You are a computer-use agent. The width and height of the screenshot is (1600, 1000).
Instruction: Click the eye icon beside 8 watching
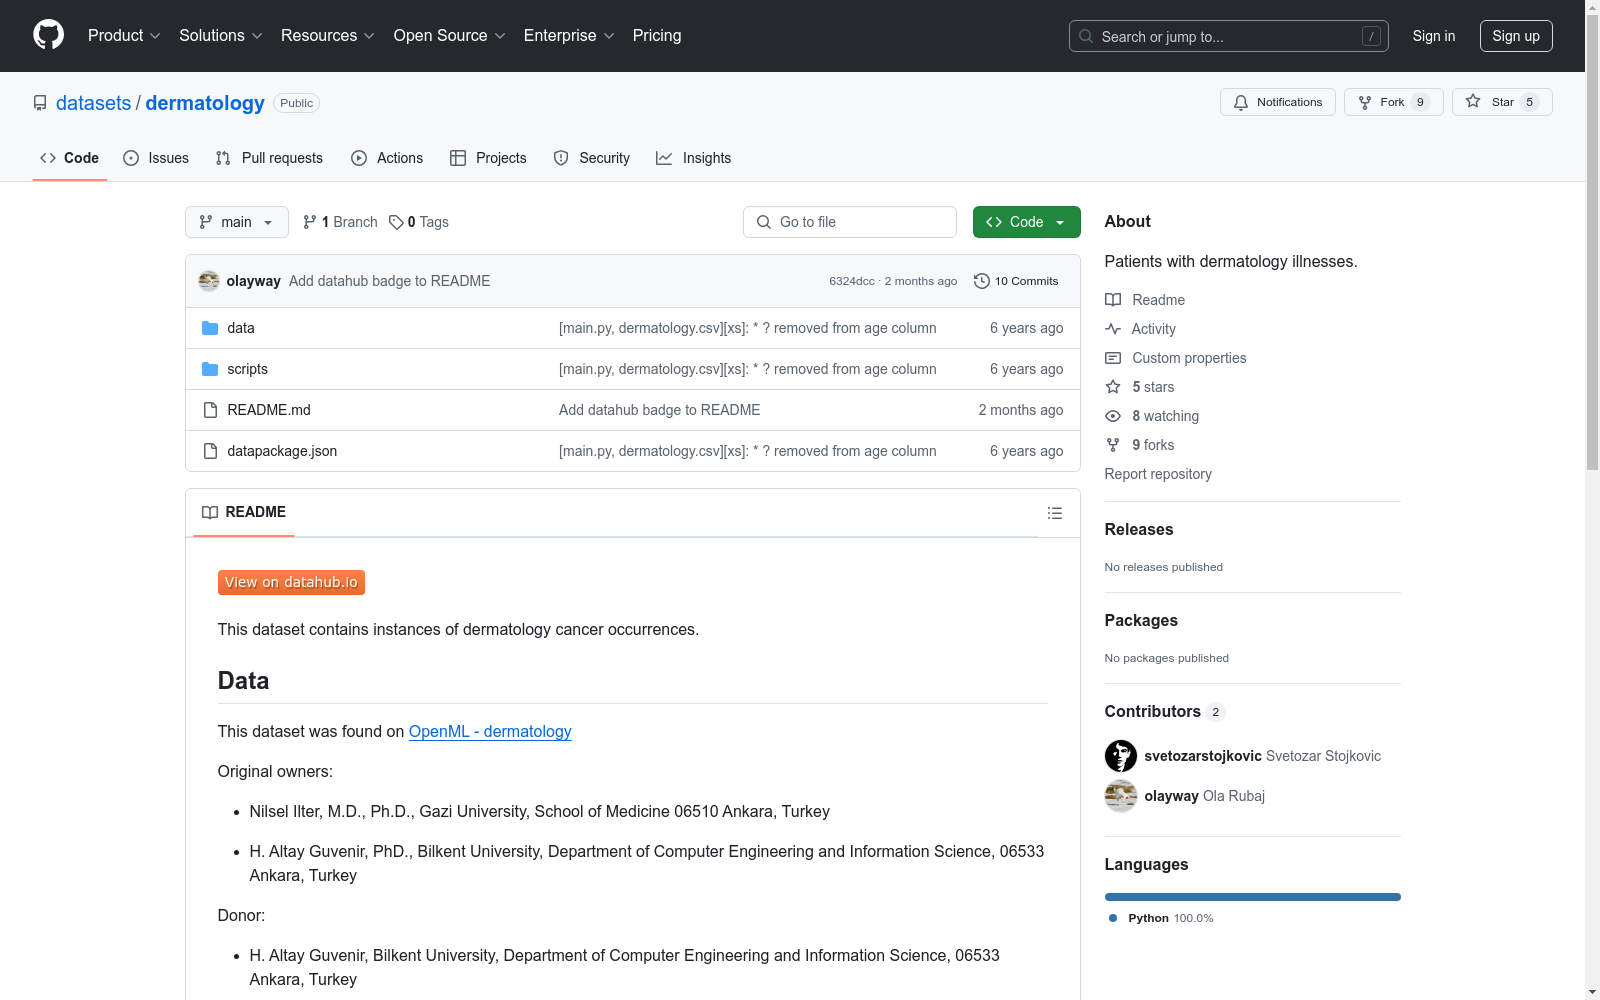(x=1113, y=416)
